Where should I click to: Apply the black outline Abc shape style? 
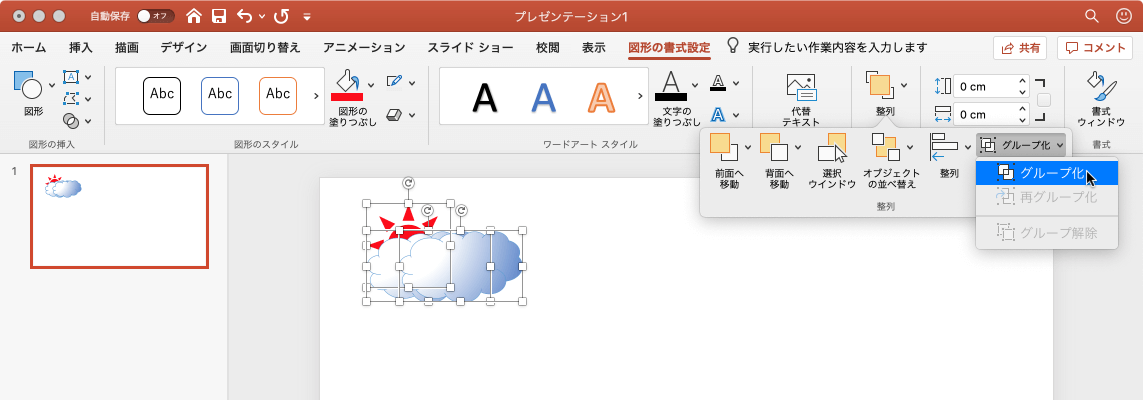(162, 96)
